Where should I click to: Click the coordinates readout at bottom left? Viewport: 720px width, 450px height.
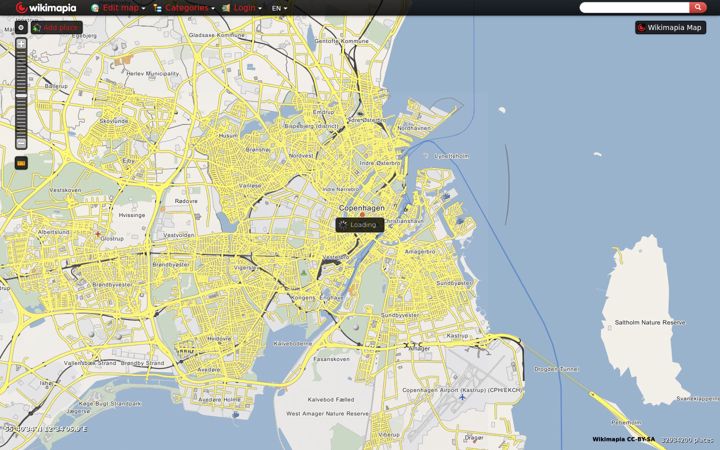tap(45, 429)
